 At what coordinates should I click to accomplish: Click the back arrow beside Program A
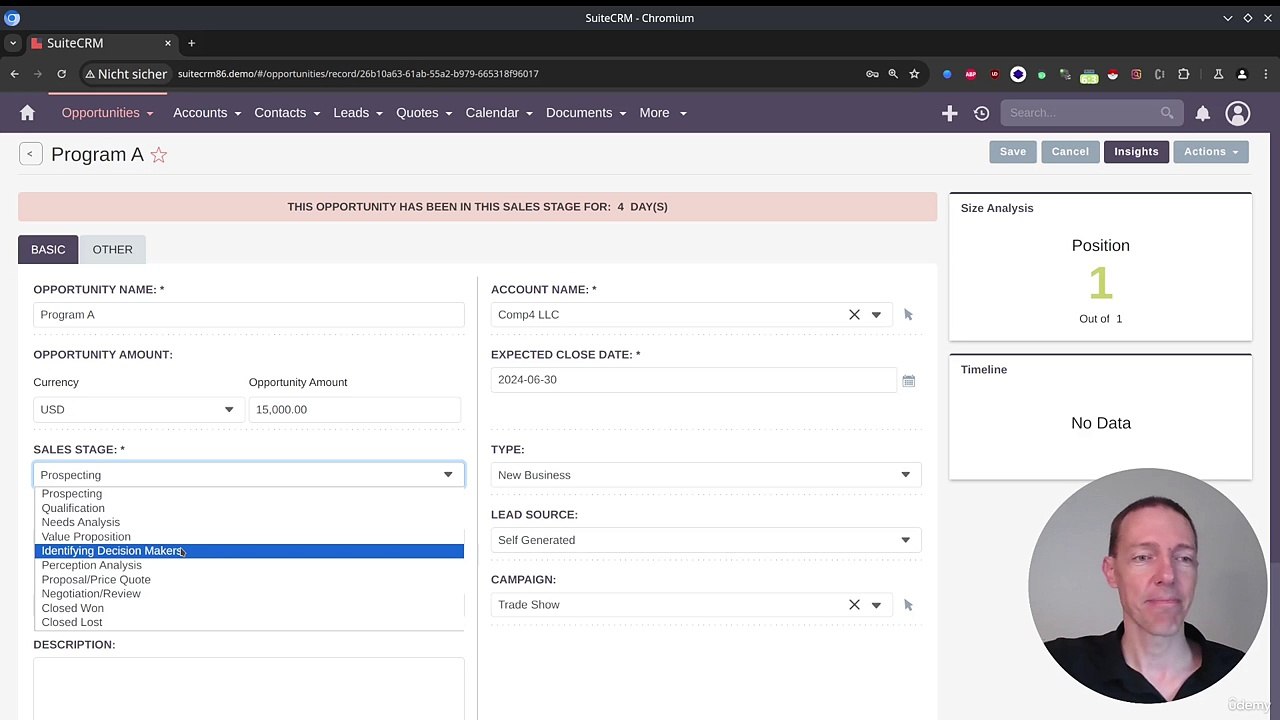(x=30, y=154)
